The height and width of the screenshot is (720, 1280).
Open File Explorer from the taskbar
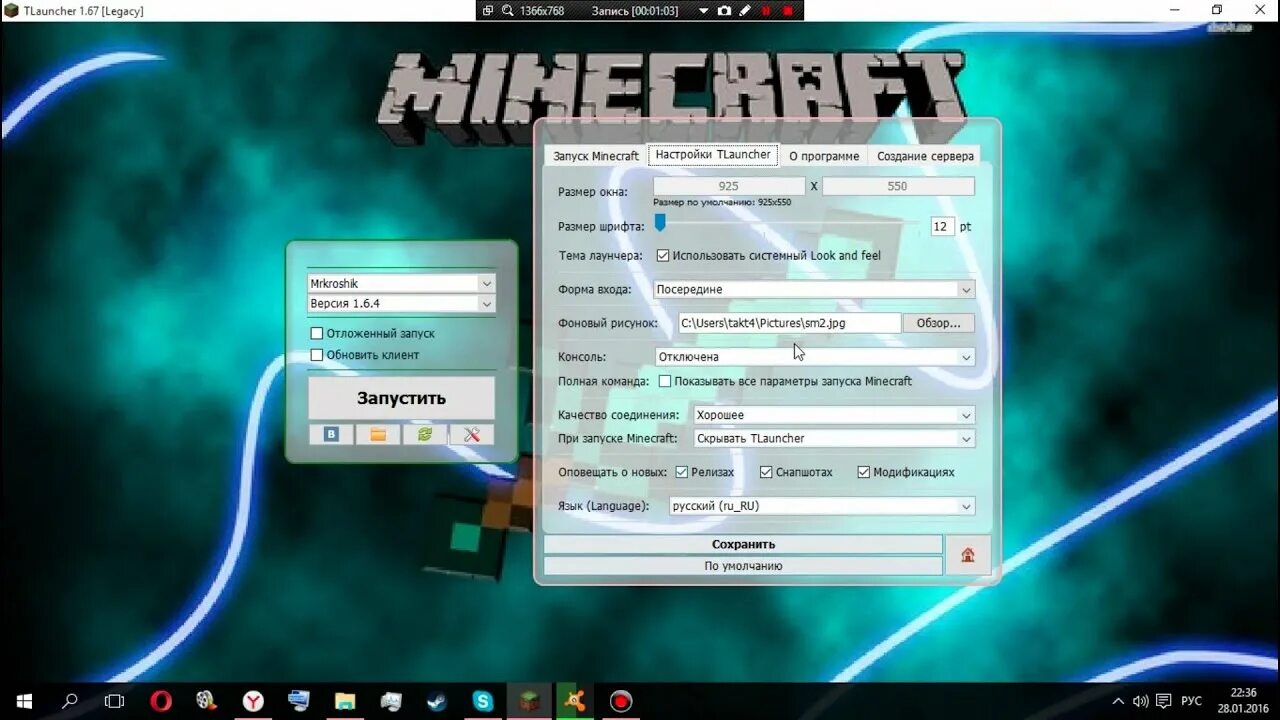345,701
